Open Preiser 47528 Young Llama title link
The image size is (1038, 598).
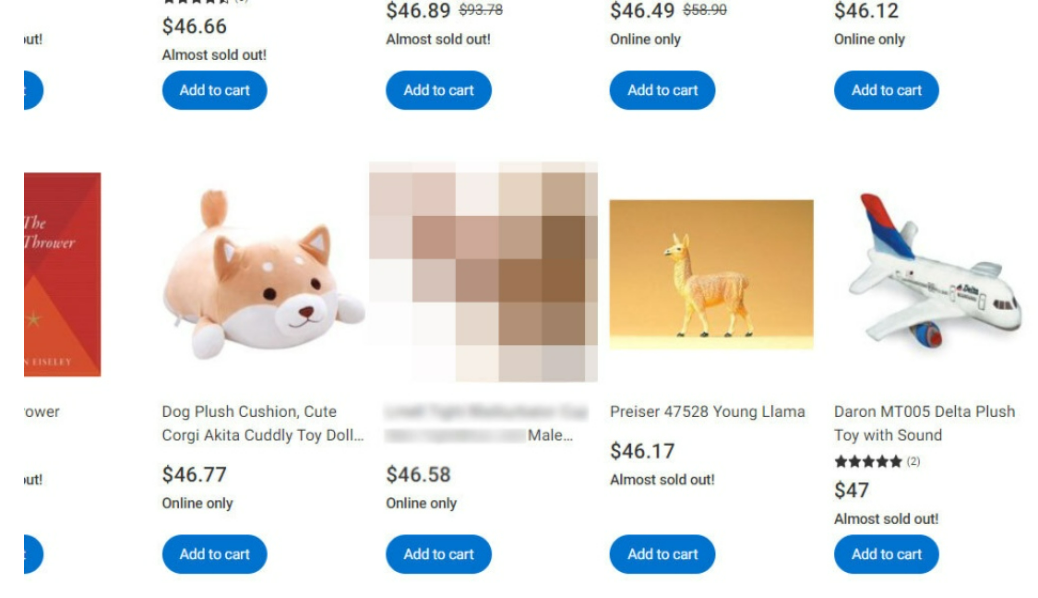[x=707, y=411]
